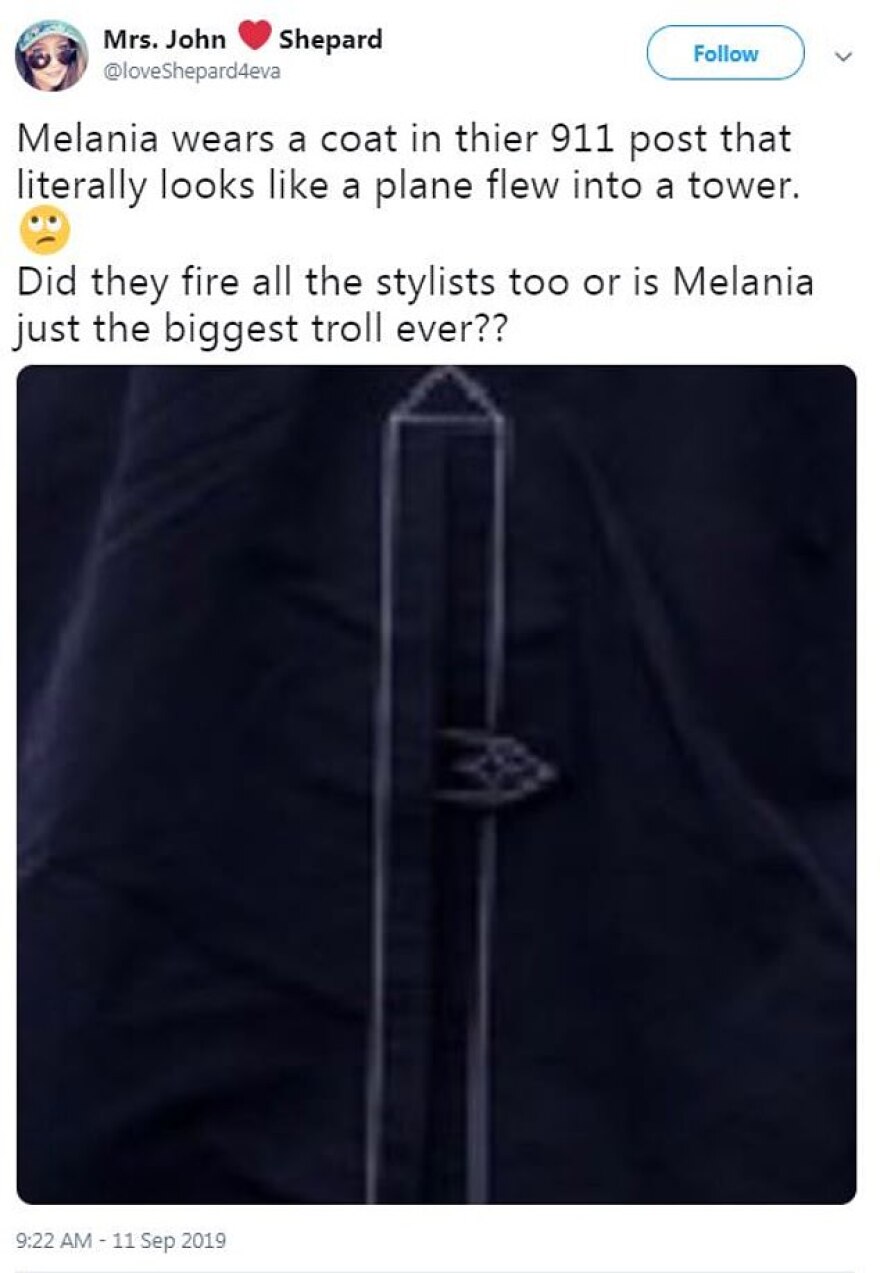Click the "11 Sep 2019" date text

[168, 1241]
